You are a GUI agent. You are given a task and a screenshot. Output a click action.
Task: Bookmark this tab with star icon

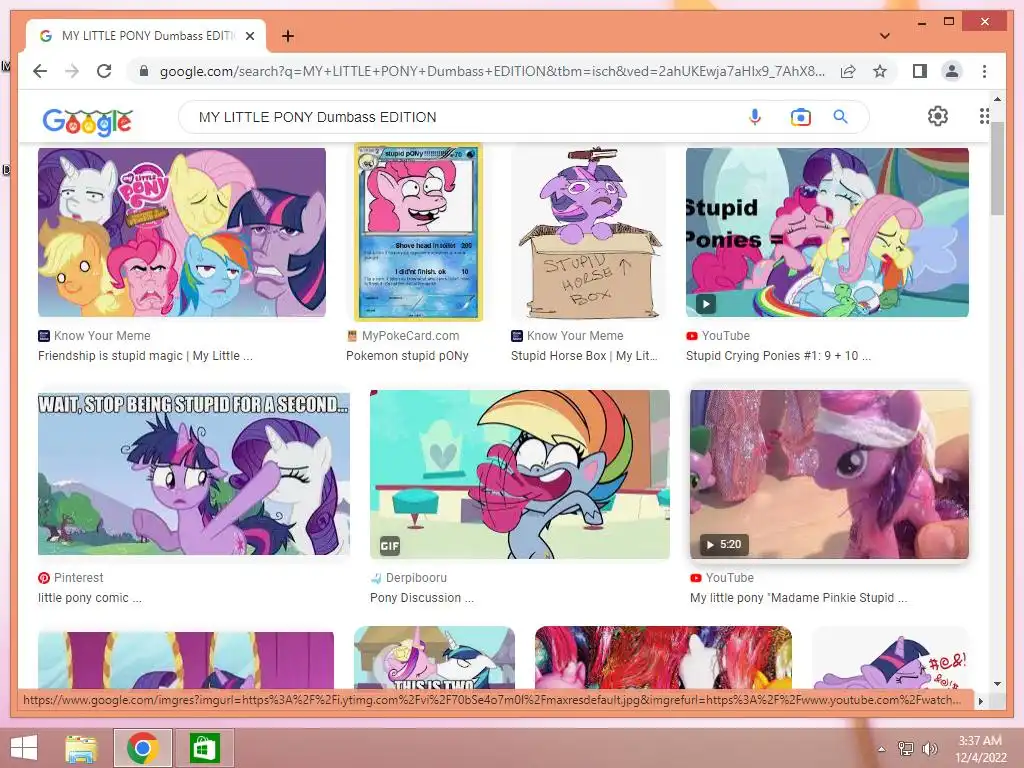click(x=880, y=71)
